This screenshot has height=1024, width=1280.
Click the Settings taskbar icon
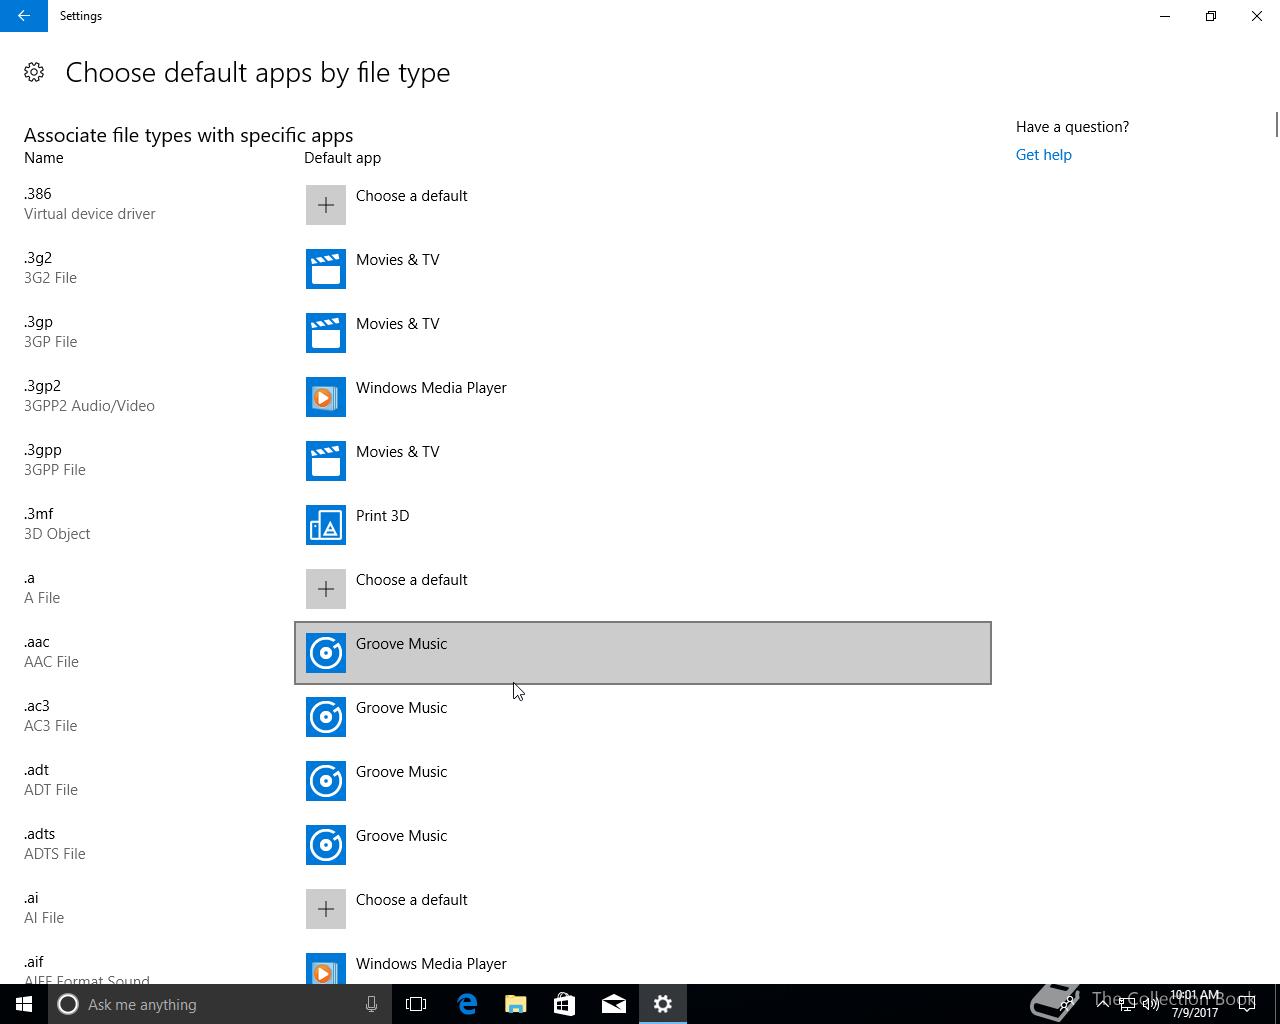tap(663, 1004)
